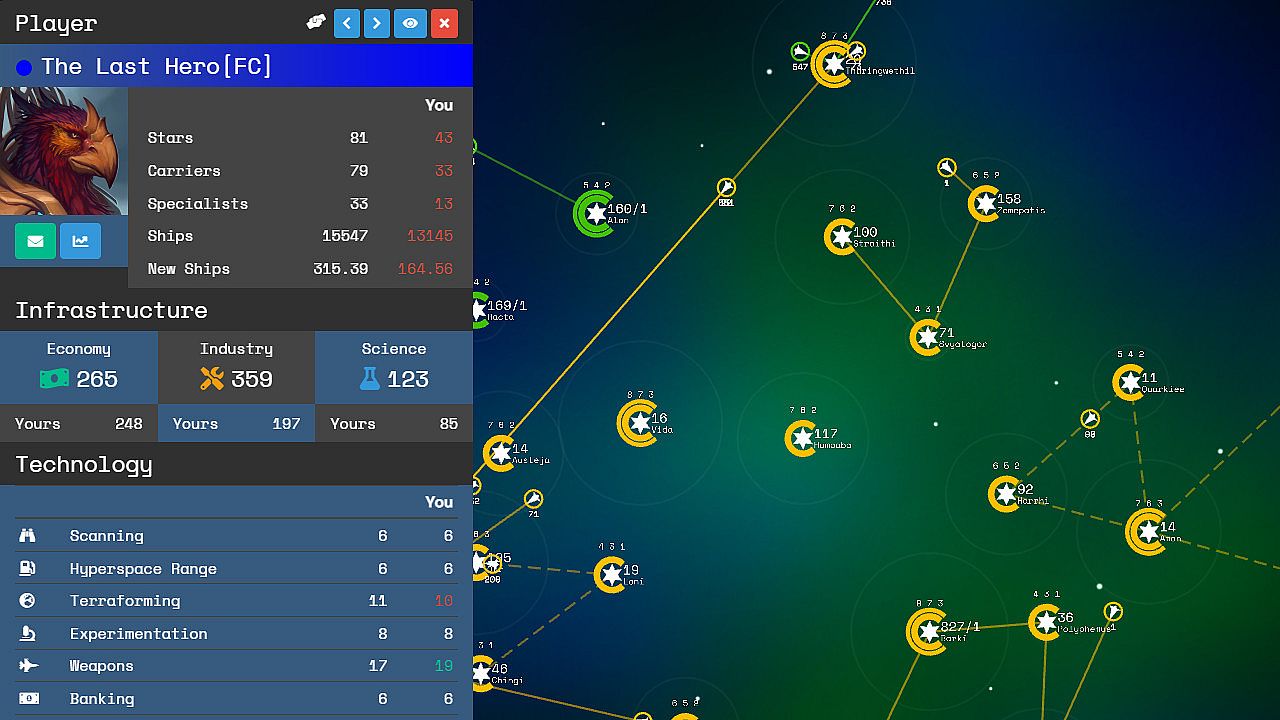
Task: Click the player name 'The Last Hero[FC]'
Action: (x=157, y=67)
